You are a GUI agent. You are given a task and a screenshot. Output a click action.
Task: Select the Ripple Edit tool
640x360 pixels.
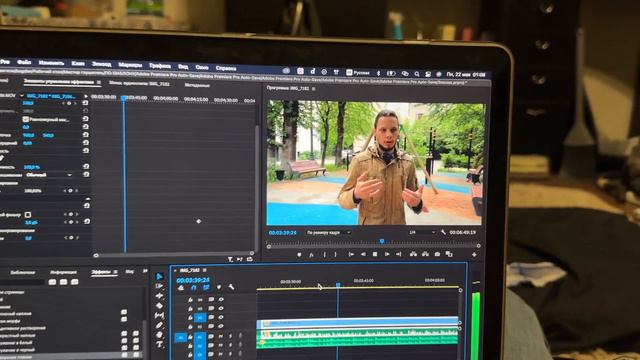(159, 296)
